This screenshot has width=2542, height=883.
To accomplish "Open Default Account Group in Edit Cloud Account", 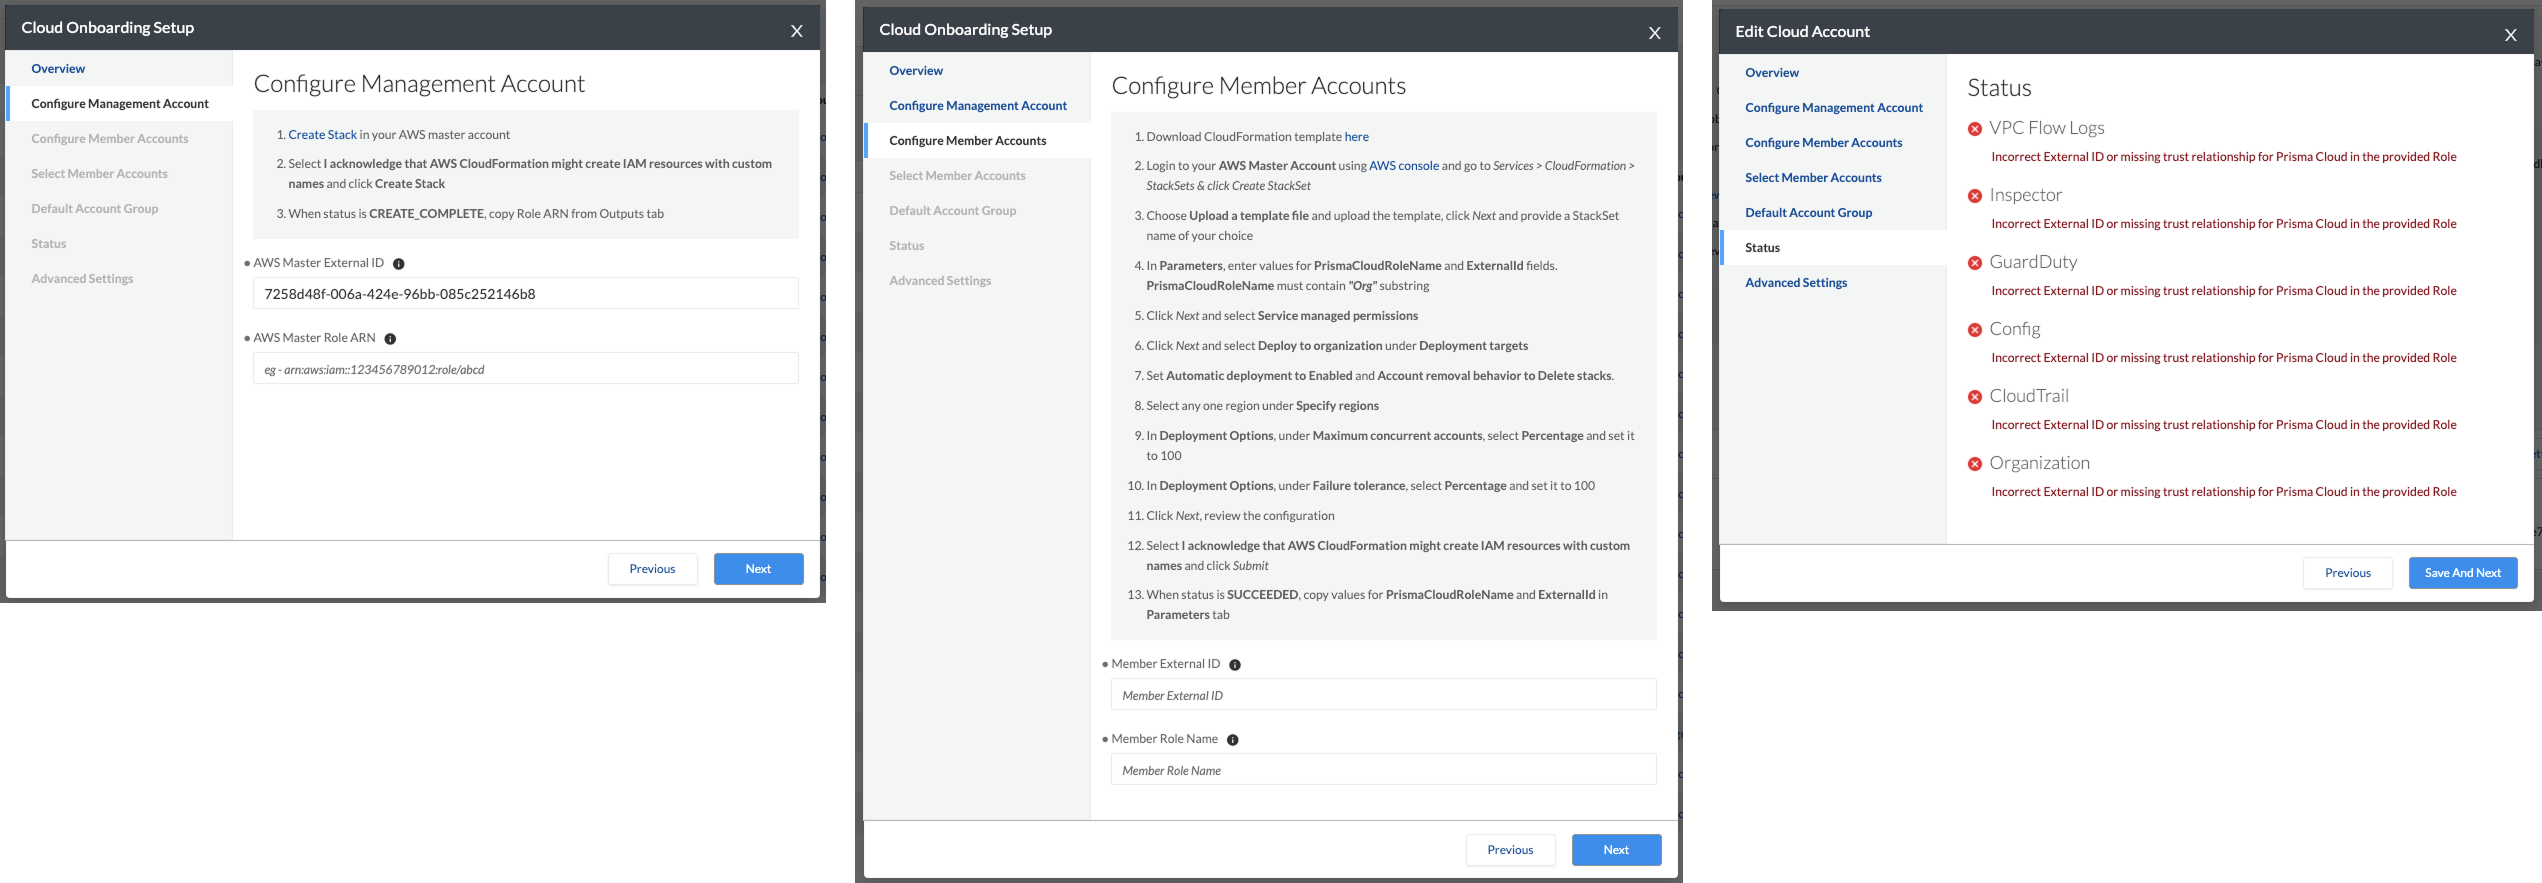I will click(1809, 213).
